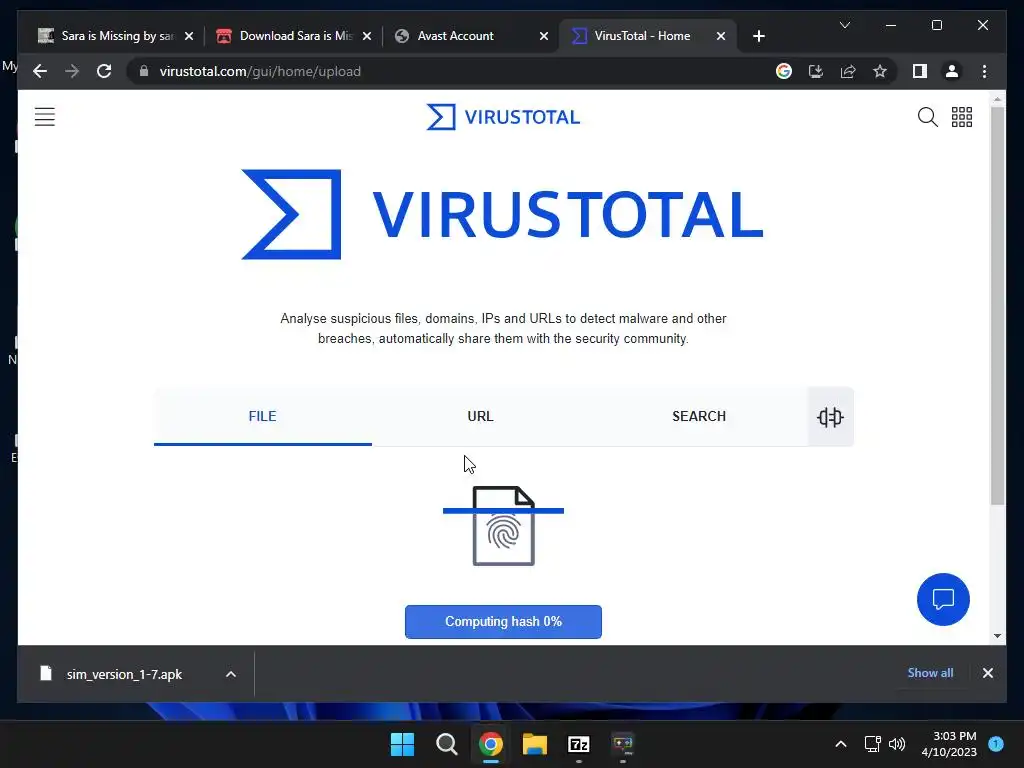
Task: Click the small VirusTotal header logo
Action: coord(503,117)
